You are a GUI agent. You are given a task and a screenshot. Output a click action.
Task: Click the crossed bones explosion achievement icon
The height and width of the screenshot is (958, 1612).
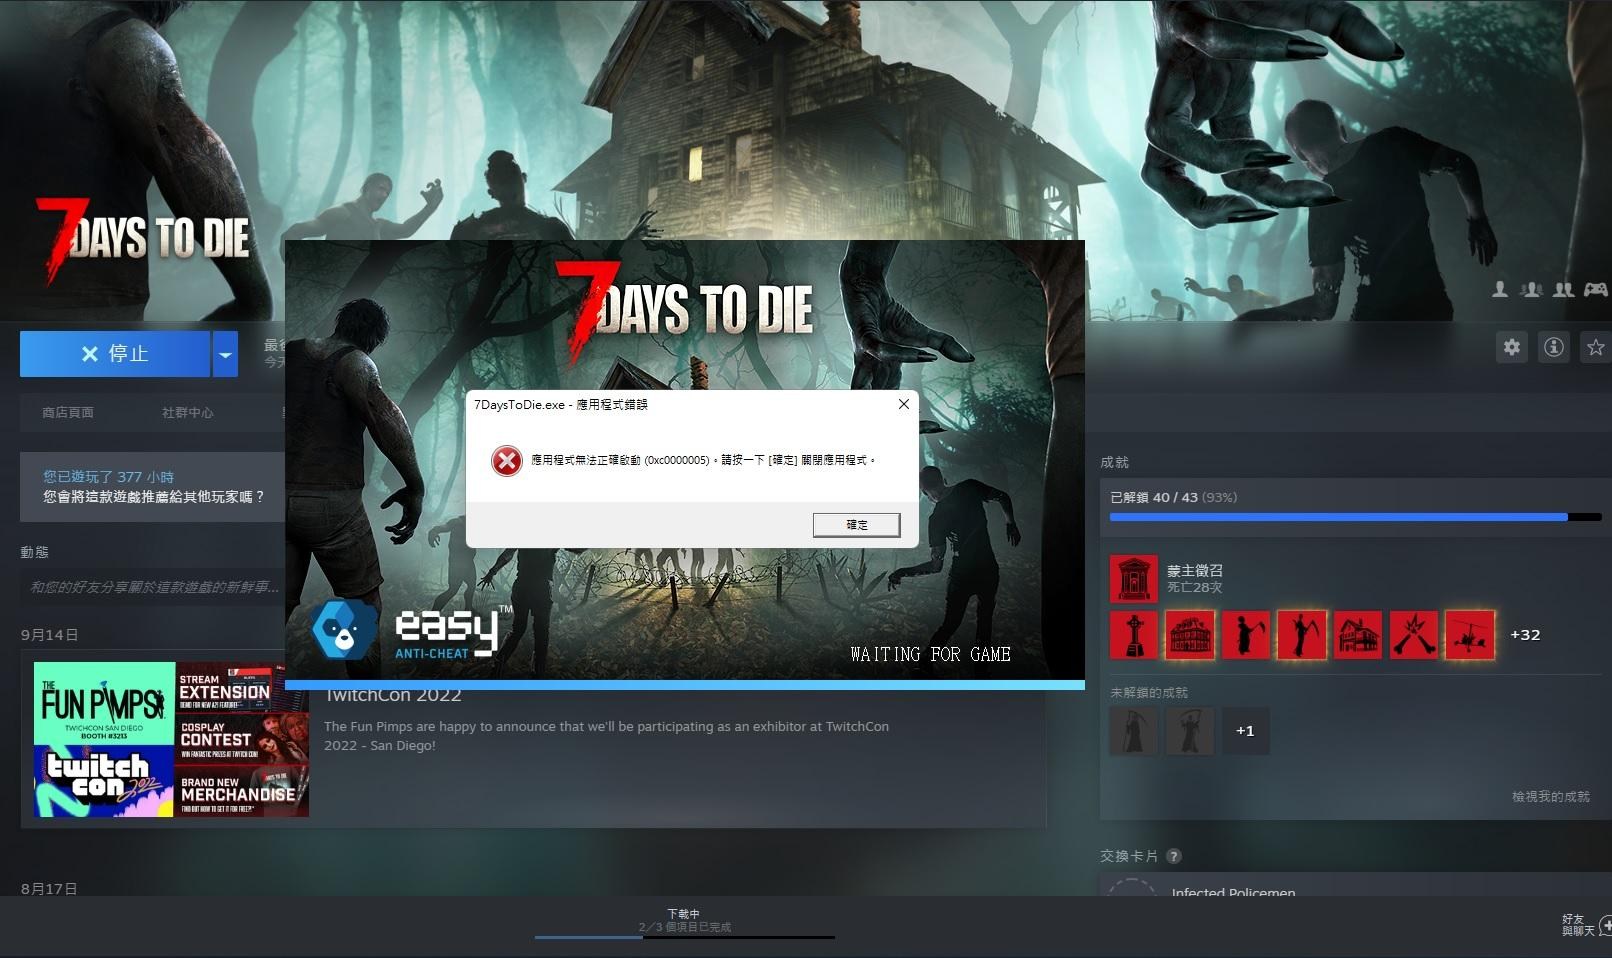(x=1414, y=635)
